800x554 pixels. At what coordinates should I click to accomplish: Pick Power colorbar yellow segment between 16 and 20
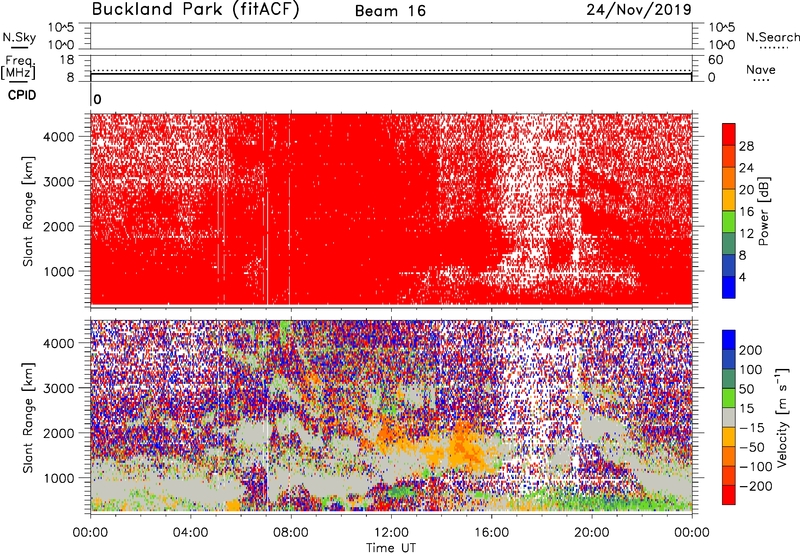(729, 200)
